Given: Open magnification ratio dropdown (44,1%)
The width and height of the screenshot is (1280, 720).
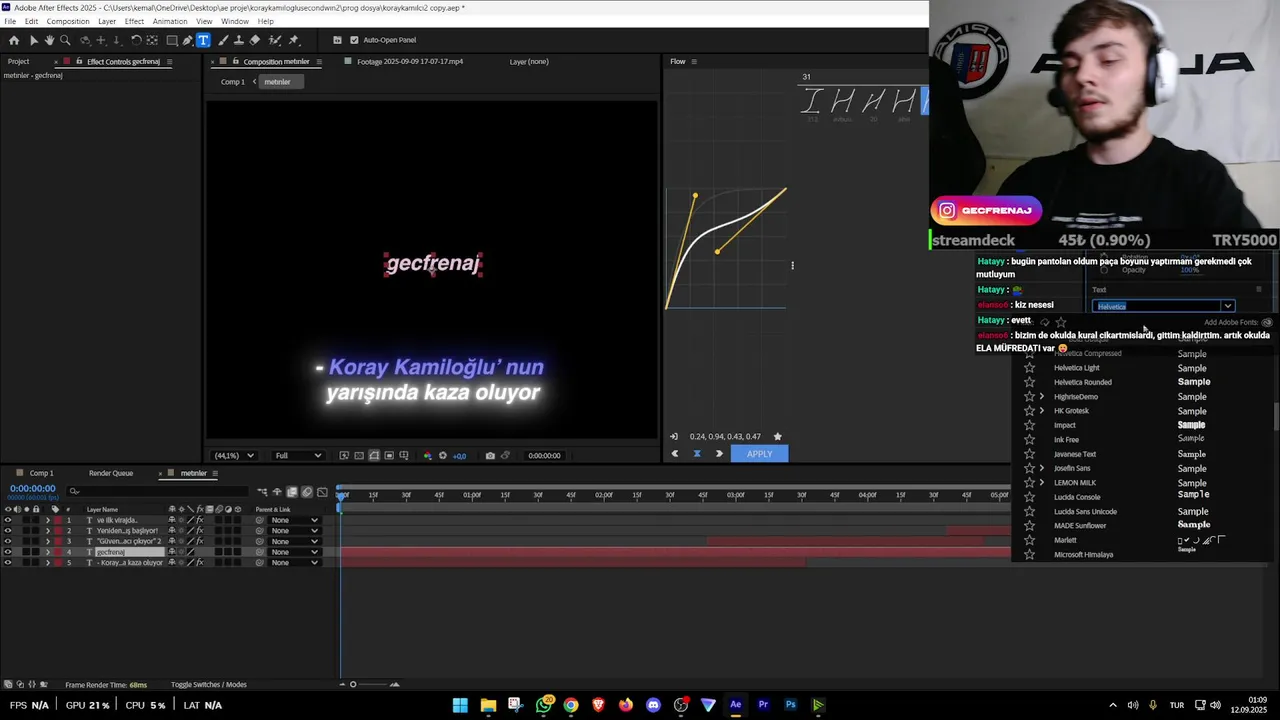Looking at the screenshot, I should (234, 456).
